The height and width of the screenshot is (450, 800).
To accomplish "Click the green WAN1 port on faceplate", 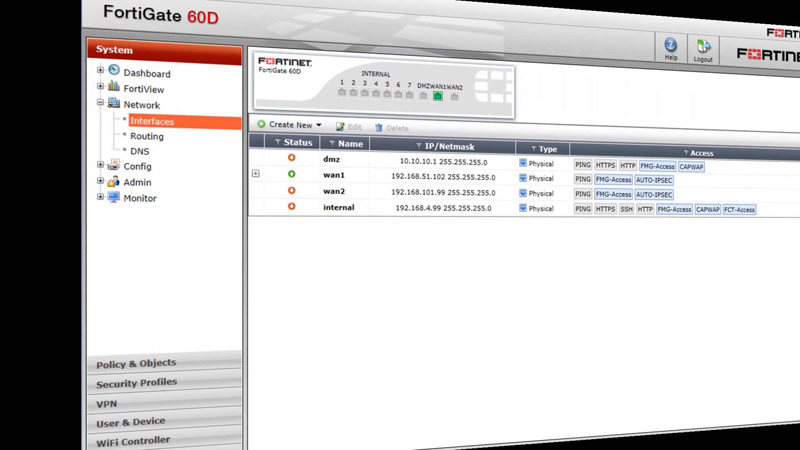I will click(x=438, y=96).
